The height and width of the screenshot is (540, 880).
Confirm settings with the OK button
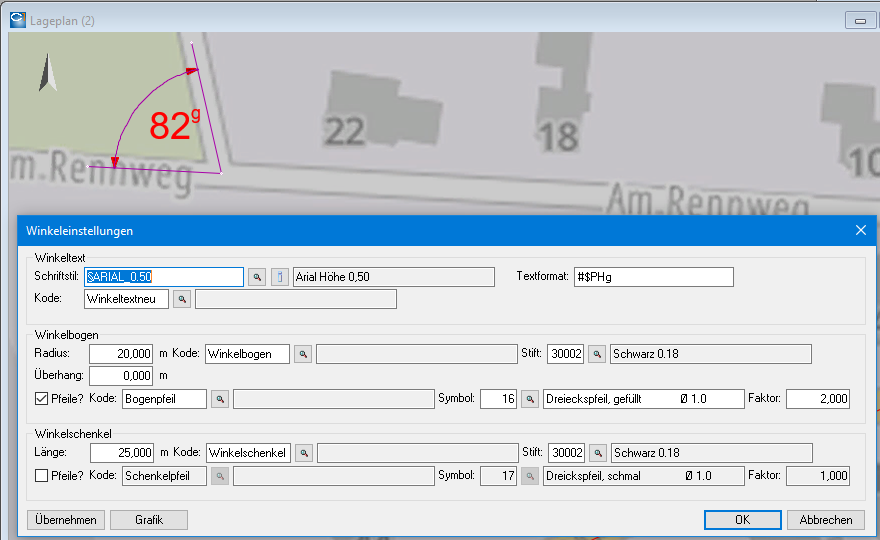pos(742,520)
